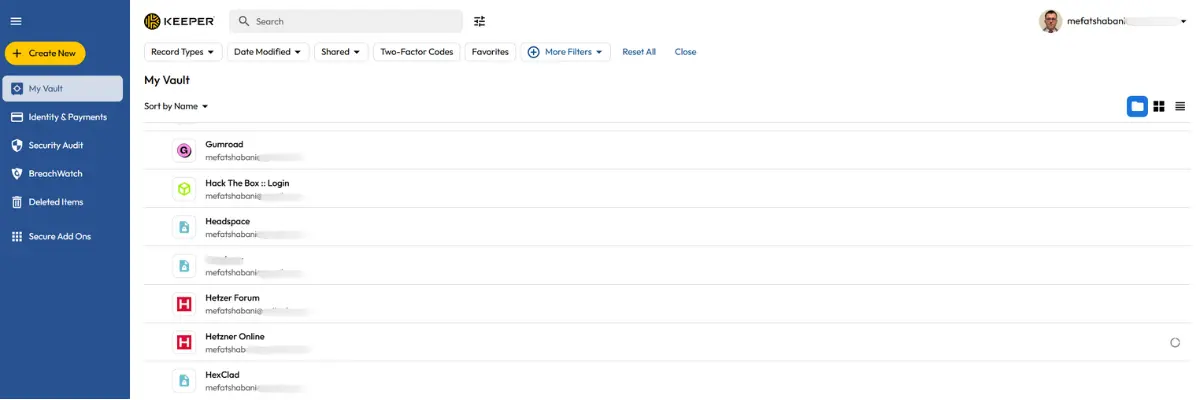Click the Hack The Box cube icon
1200x400 pixels.
click(184, 189)
